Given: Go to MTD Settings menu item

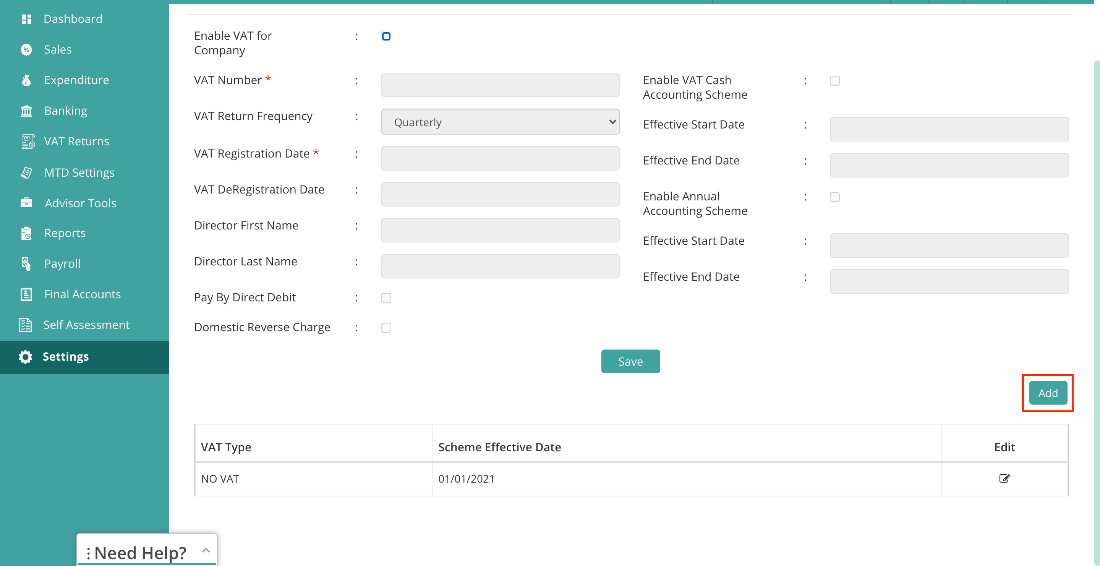Looking at the screenshot, I should [79, 173].
